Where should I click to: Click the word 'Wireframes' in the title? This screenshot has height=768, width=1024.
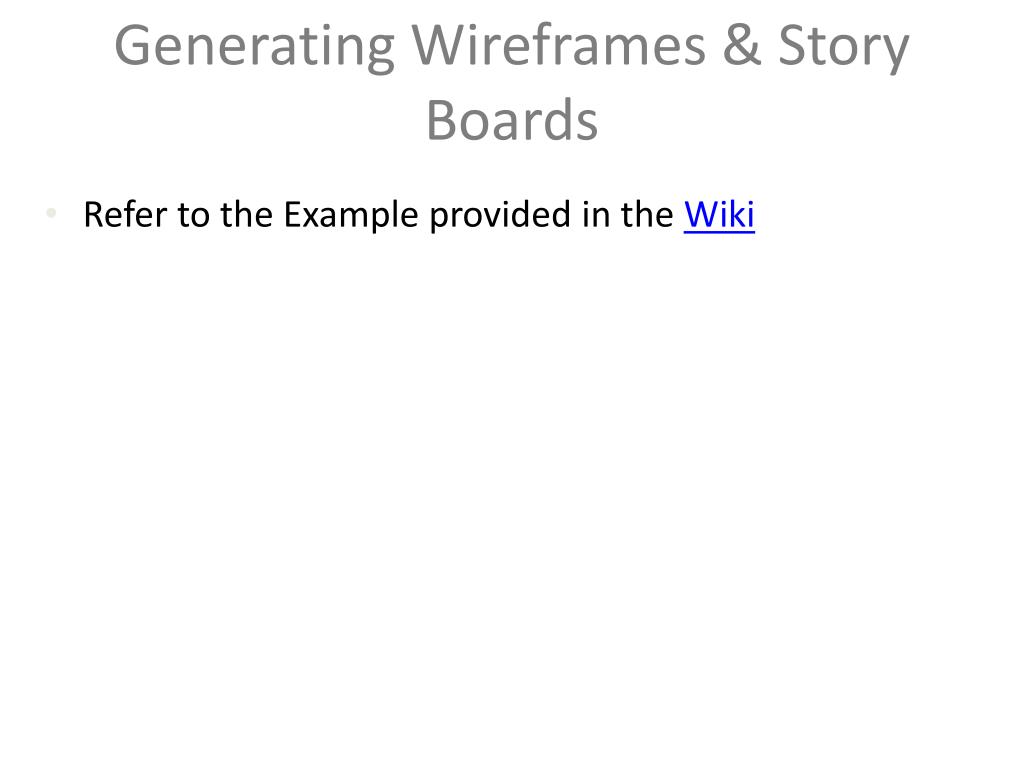coord(559,45)
